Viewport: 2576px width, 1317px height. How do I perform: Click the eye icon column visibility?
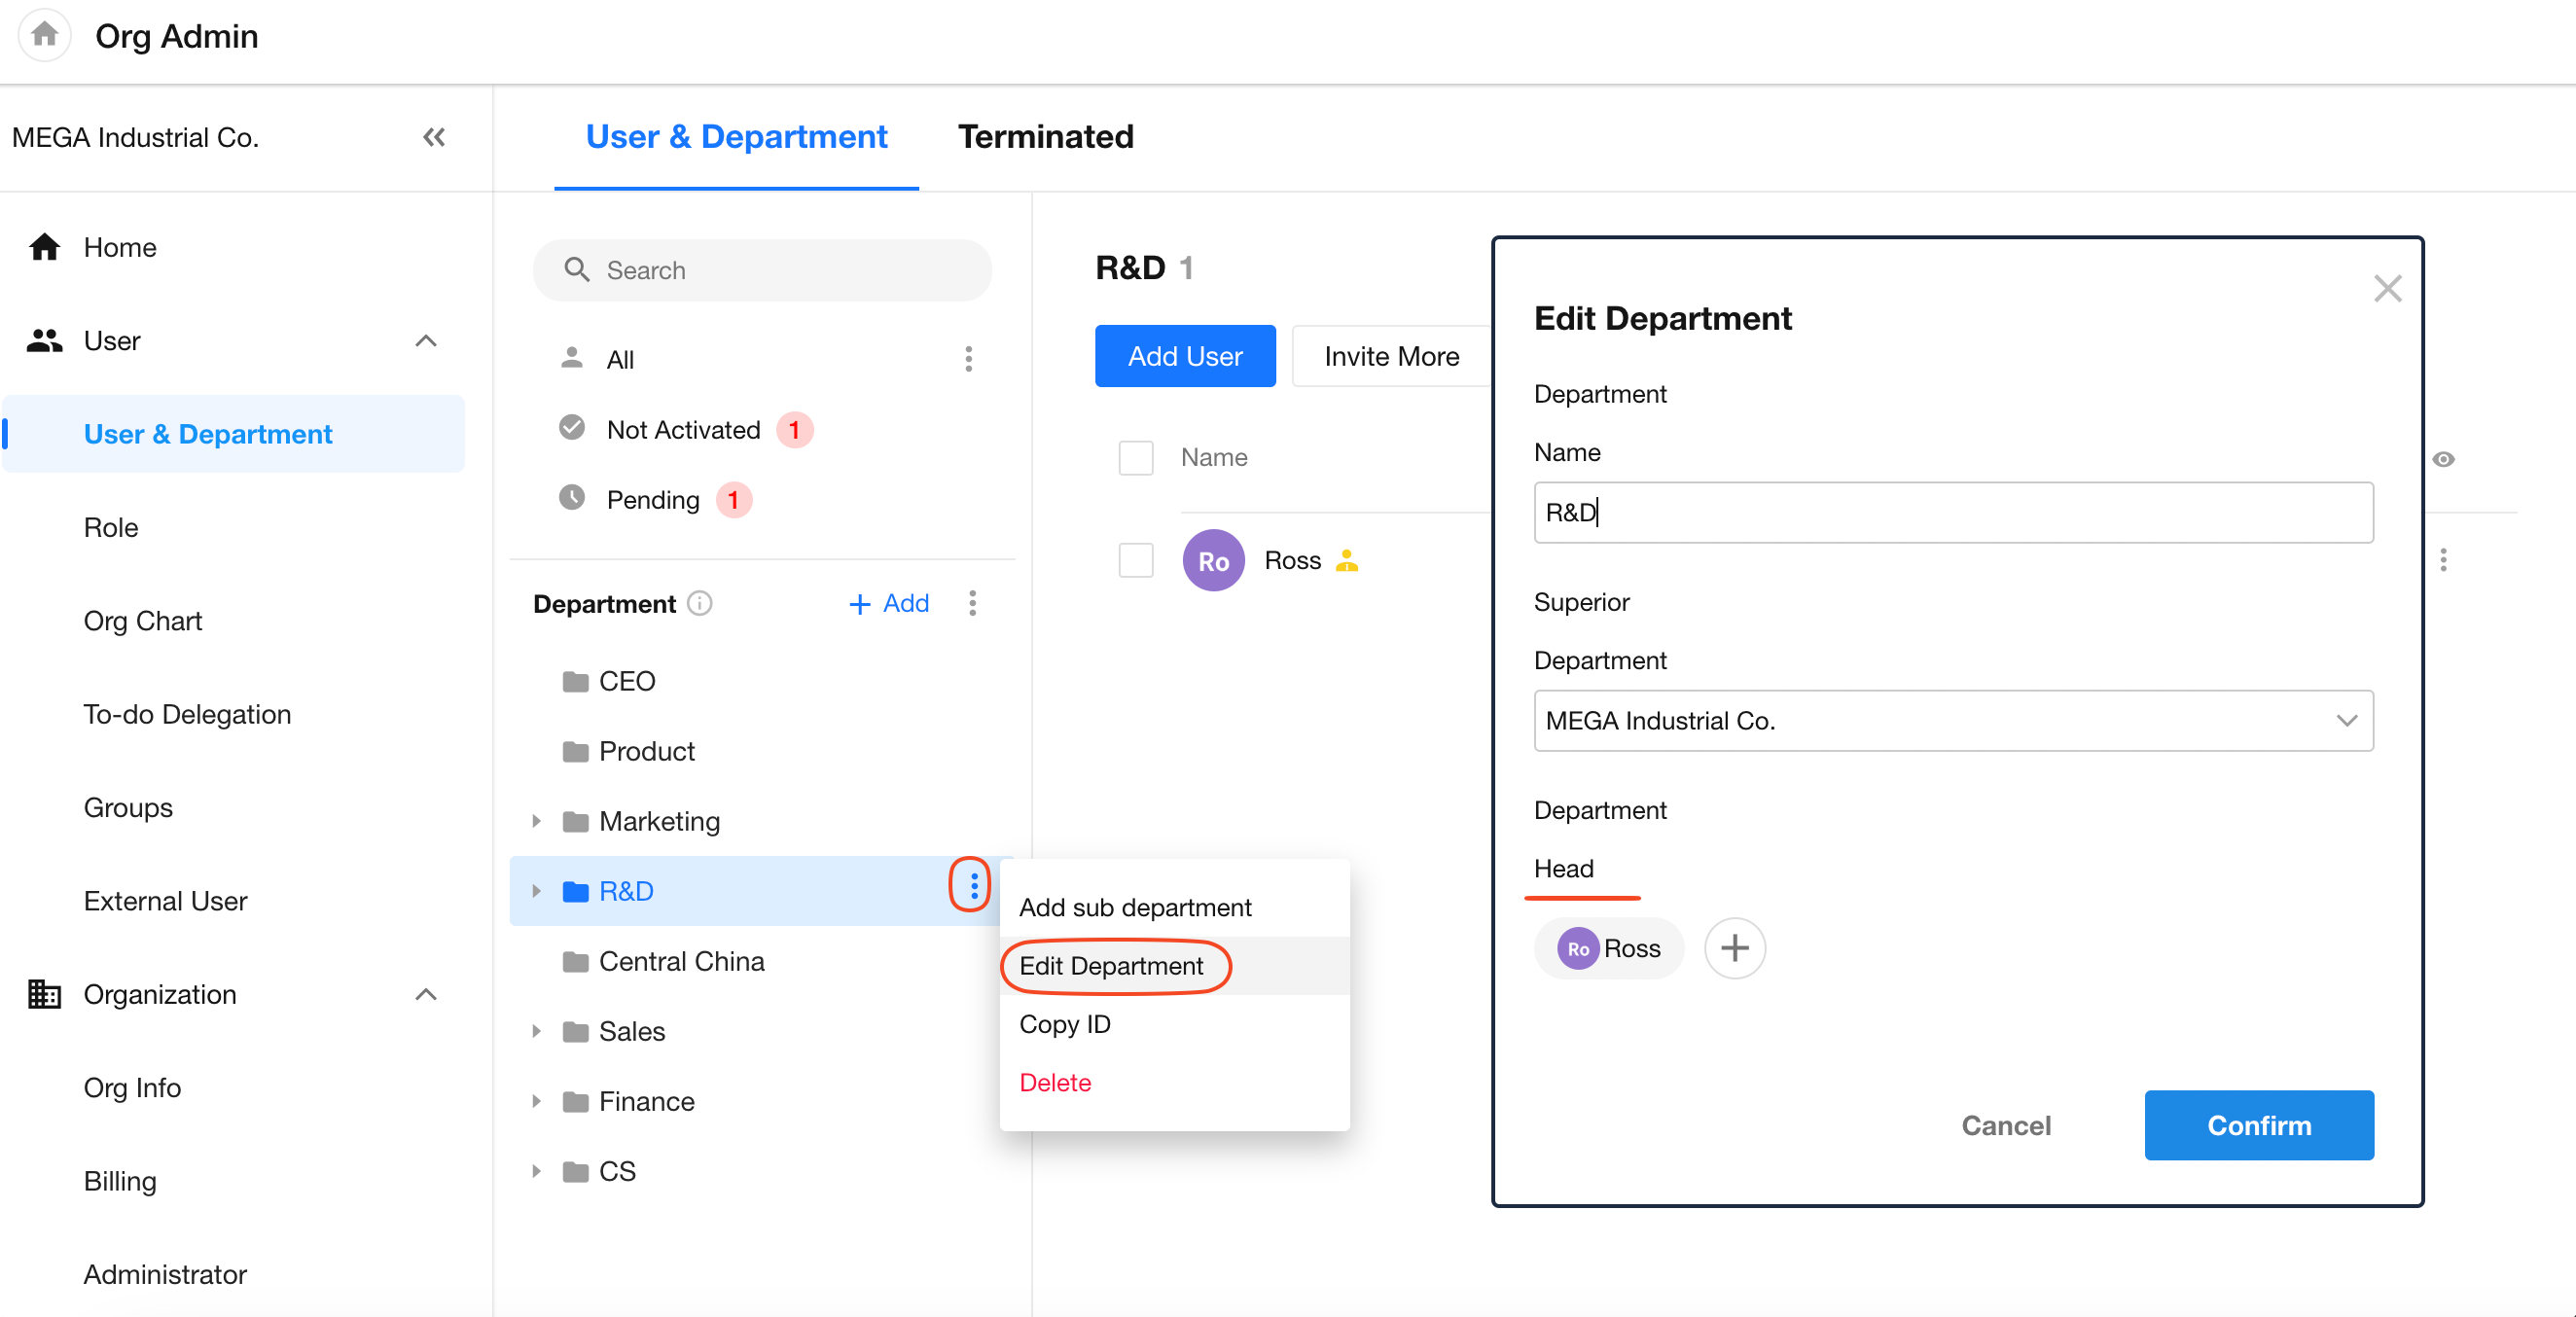2443,459
